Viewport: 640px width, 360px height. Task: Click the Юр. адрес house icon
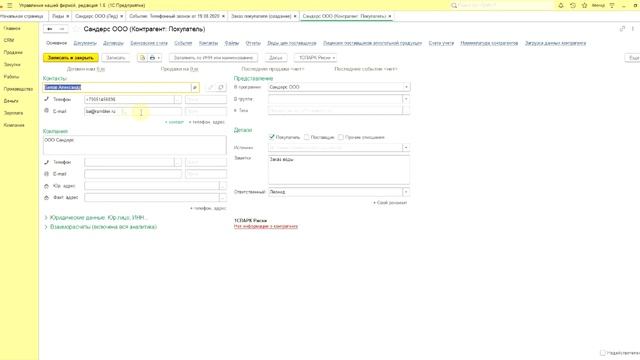tap(47, 186)
